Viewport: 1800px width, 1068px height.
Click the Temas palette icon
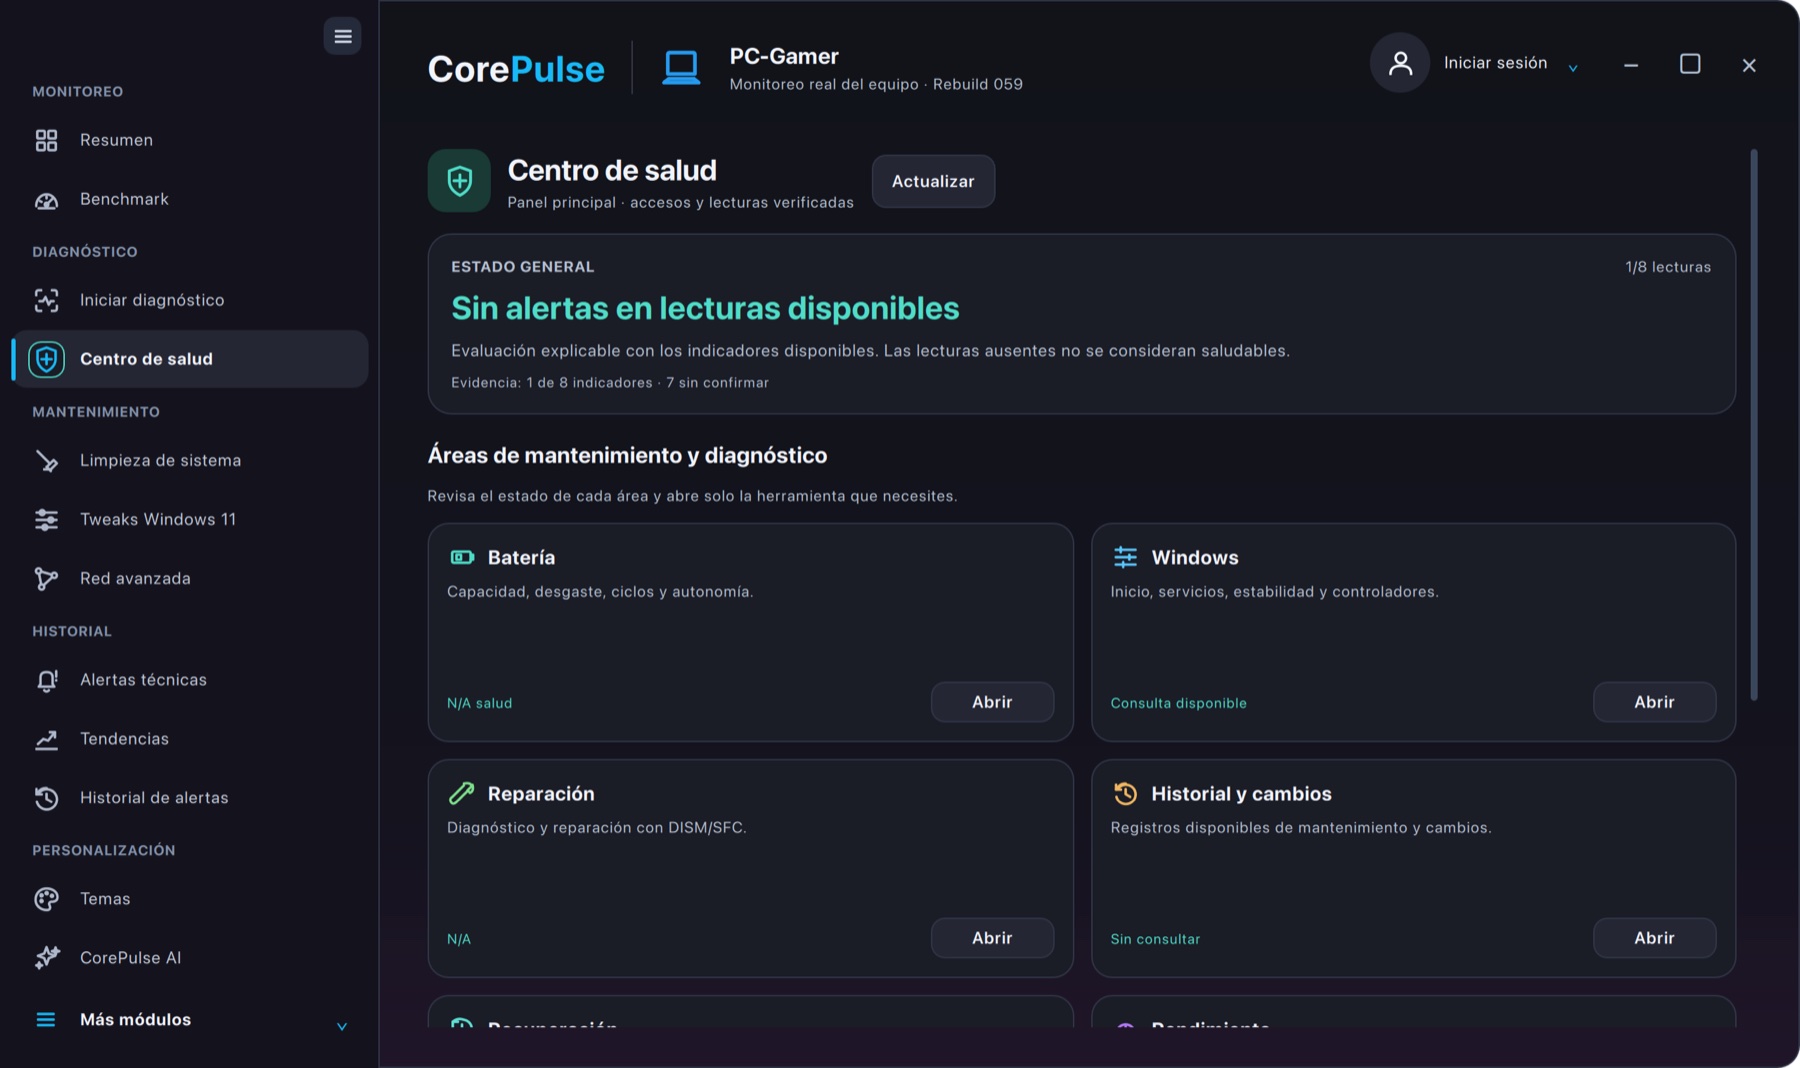click(x=46, y=899)
